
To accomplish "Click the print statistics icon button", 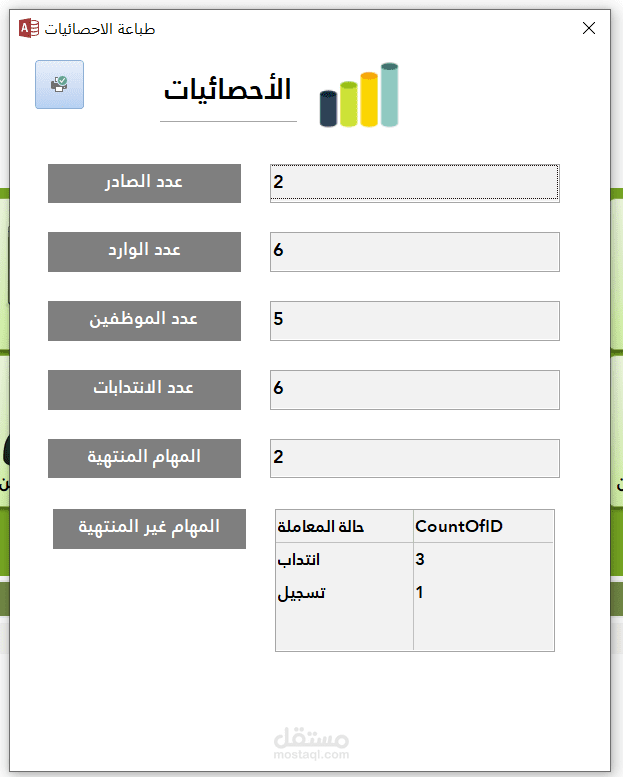I will coord(59,85).
